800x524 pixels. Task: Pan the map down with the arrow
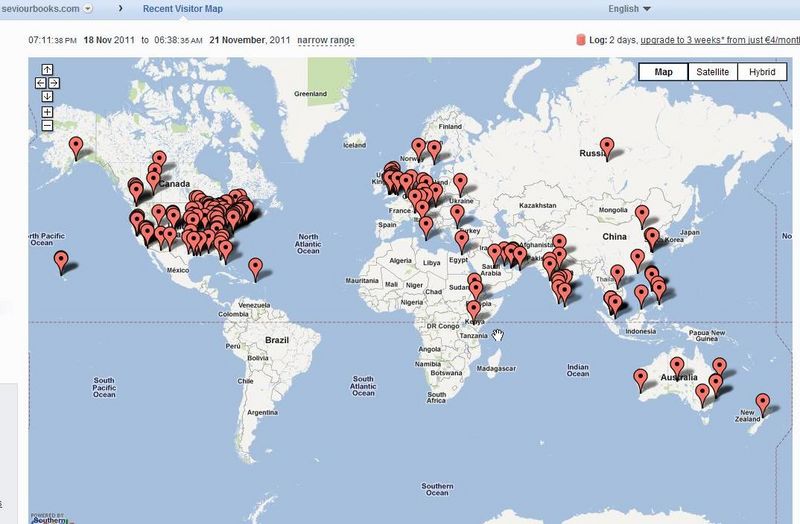click(47, 96)
